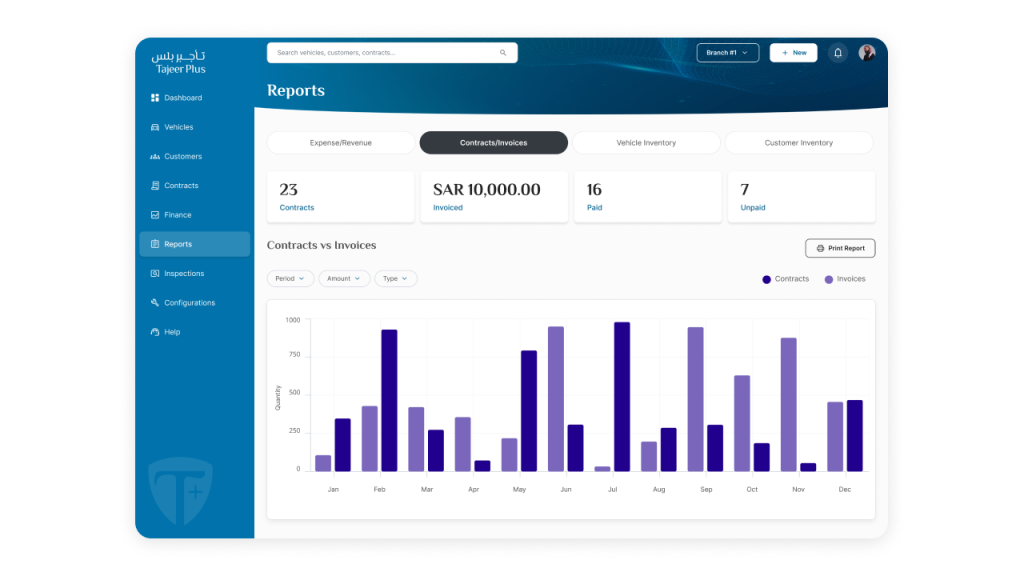Click the 'Reports' page title
1024x576 pixels.
pyautogui.click(x=296, y=91)
